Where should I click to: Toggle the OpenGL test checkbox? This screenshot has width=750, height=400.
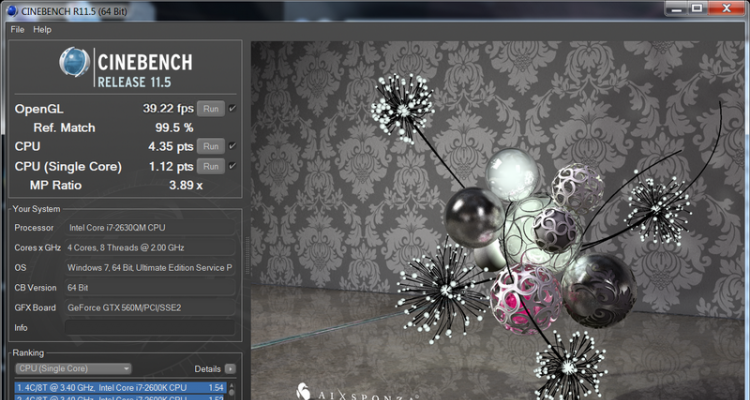point(232,108)
